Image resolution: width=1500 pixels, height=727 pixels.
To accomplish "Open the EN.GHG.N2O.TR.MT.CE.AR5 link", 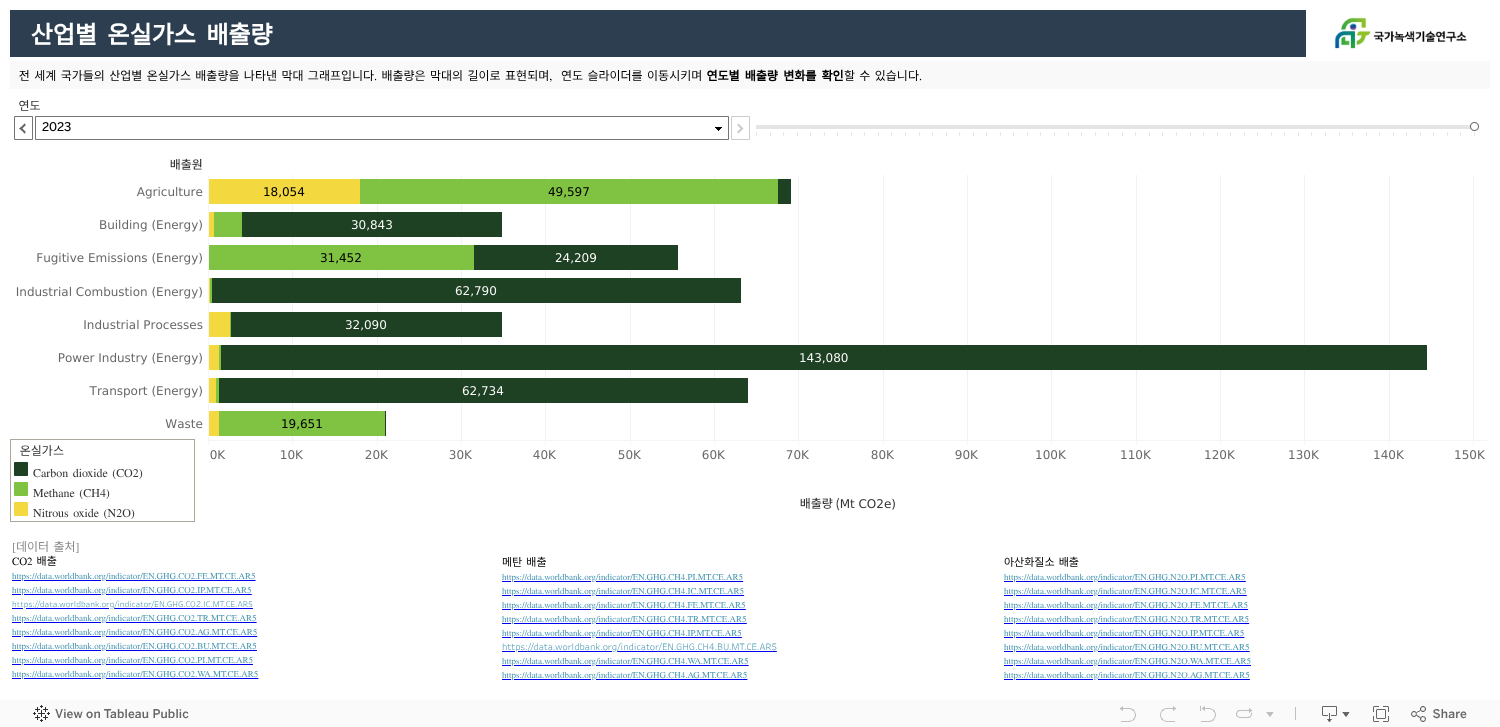I will click(x=1126, y=619).
